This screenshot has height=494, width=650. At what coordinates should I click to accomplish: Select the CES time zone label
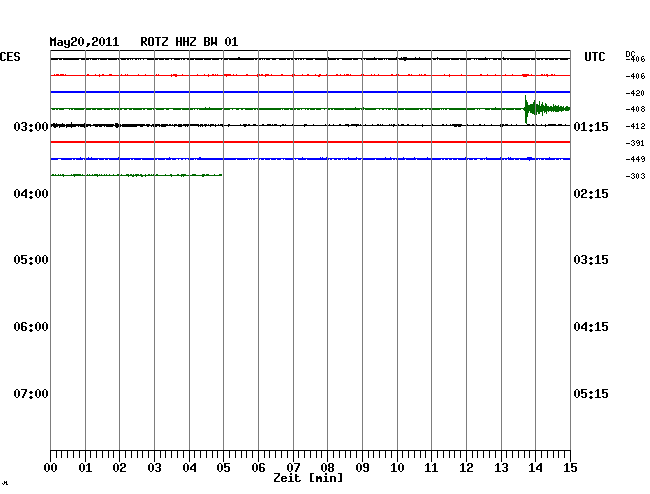pyautogui.click(x=10, y=57)
